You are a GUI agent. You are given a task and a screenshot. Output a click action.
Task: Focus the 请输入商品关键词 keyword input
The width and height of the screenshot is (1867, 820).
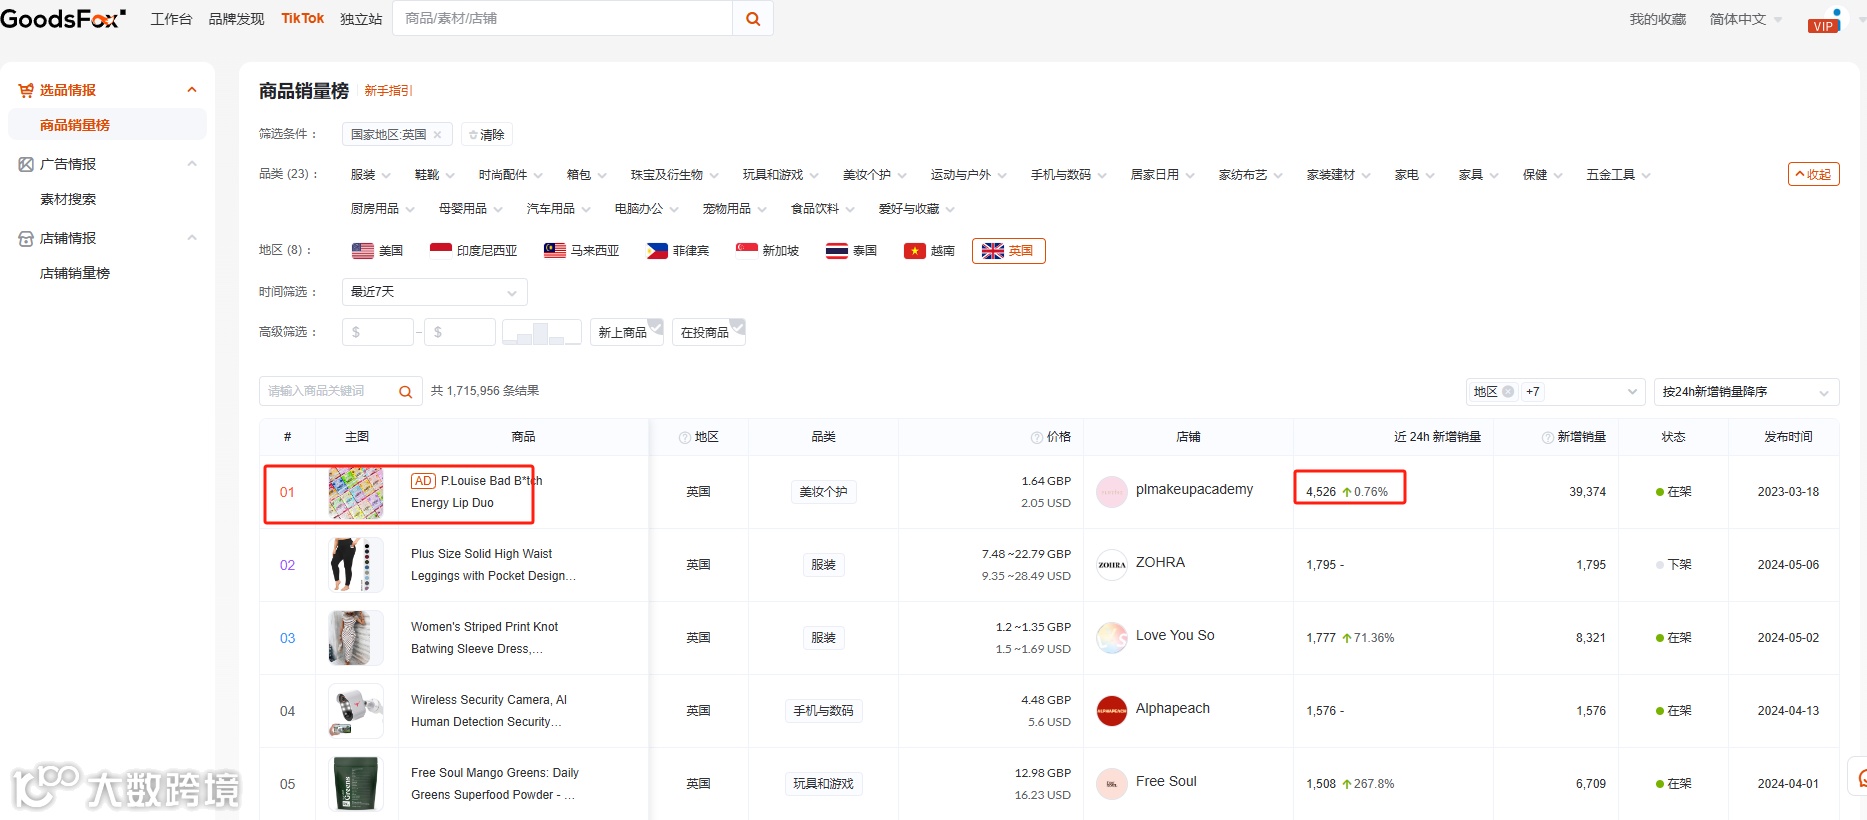328,392
